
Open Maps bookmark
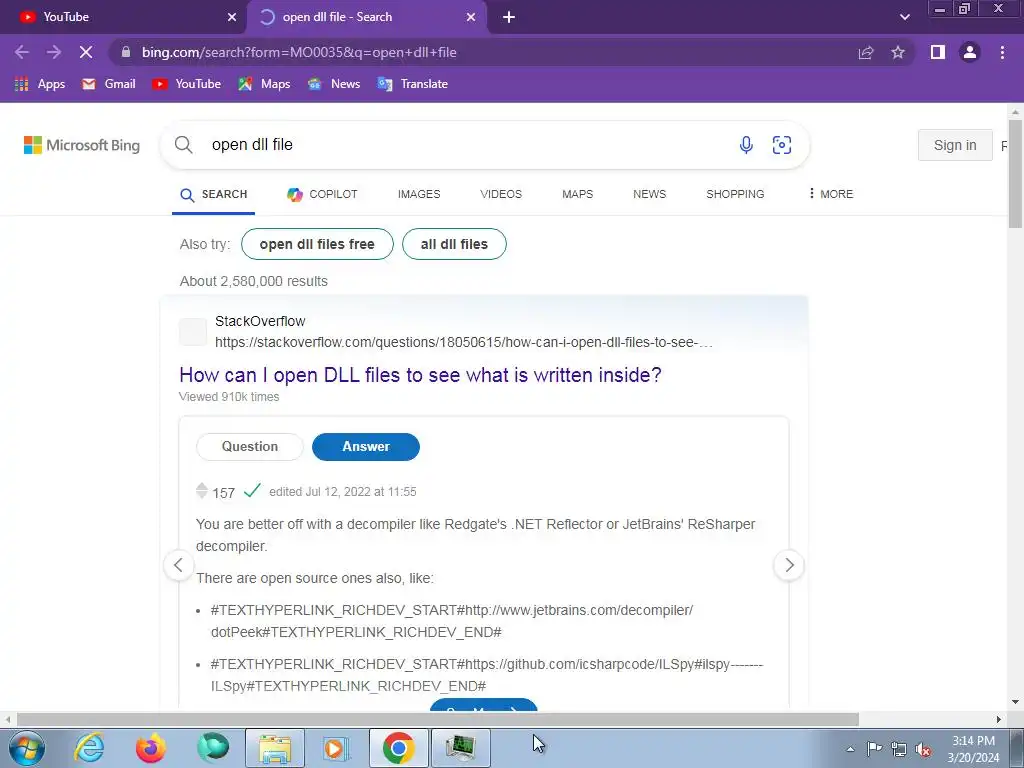tap(264, 84)
